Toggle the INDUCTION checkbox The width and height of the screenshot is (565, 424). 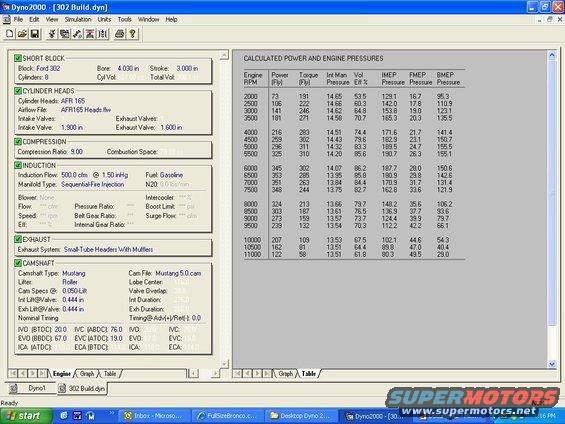(x=18, y=165)
